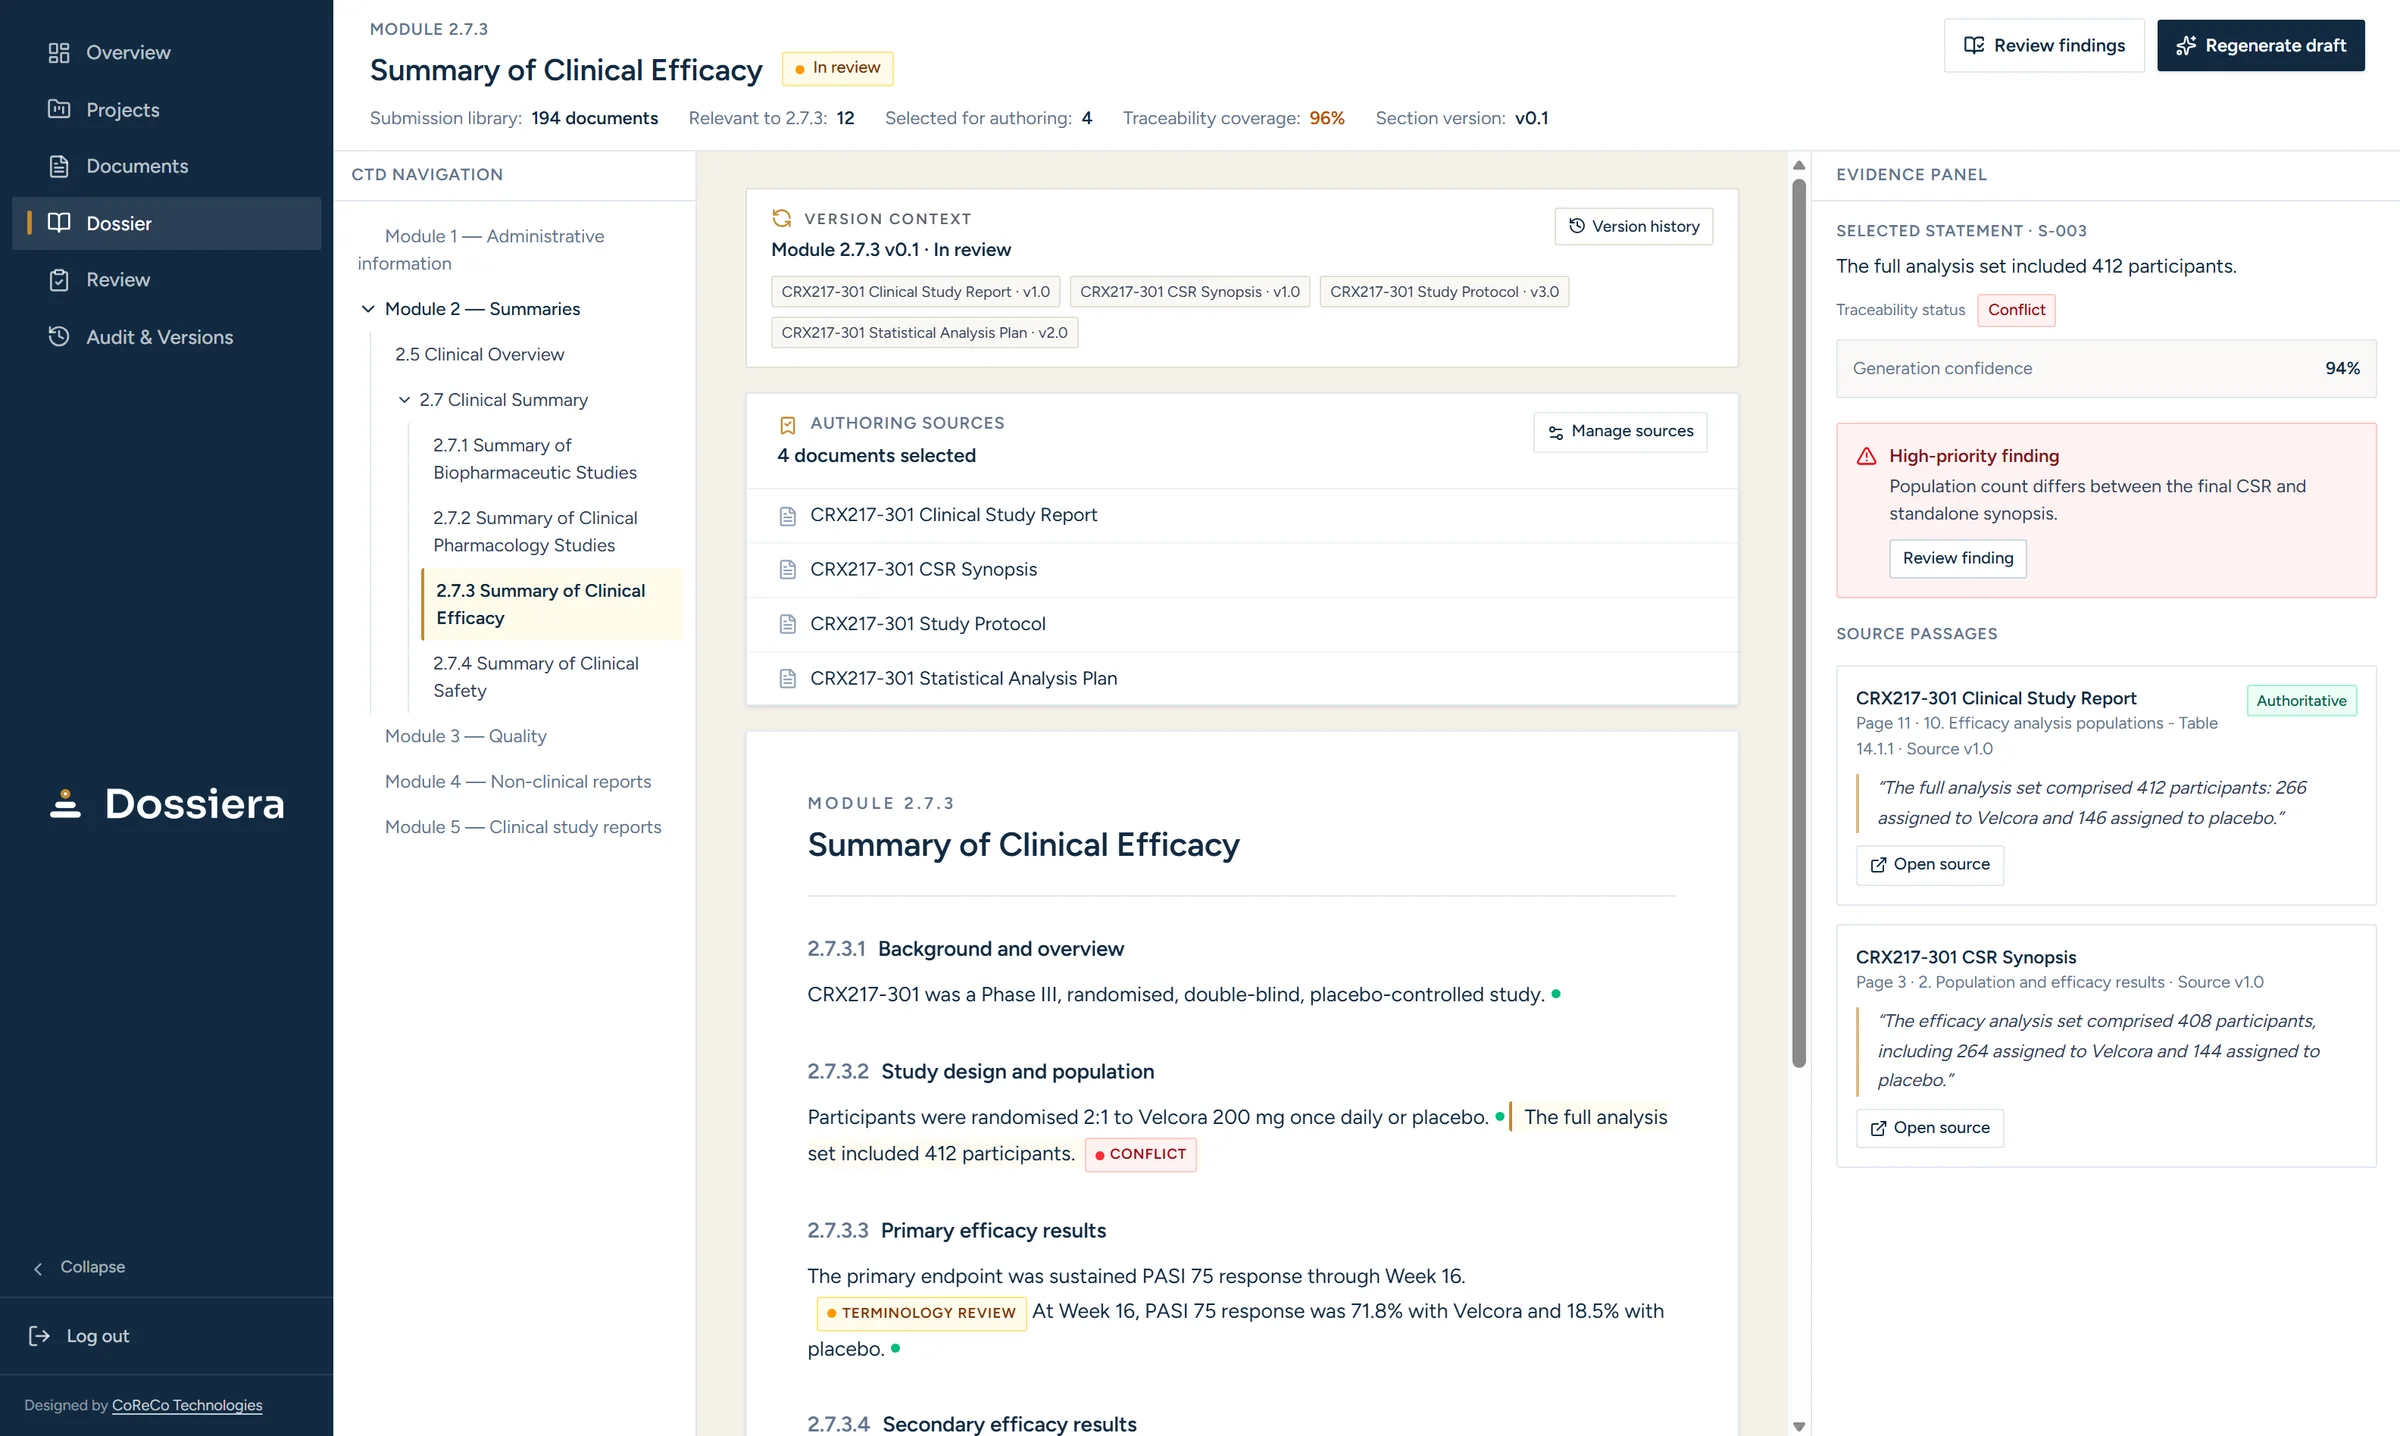Click the Projects icon in sidebar
The width and height of the screenshot is (2400, 1436).
coord(59,110)
